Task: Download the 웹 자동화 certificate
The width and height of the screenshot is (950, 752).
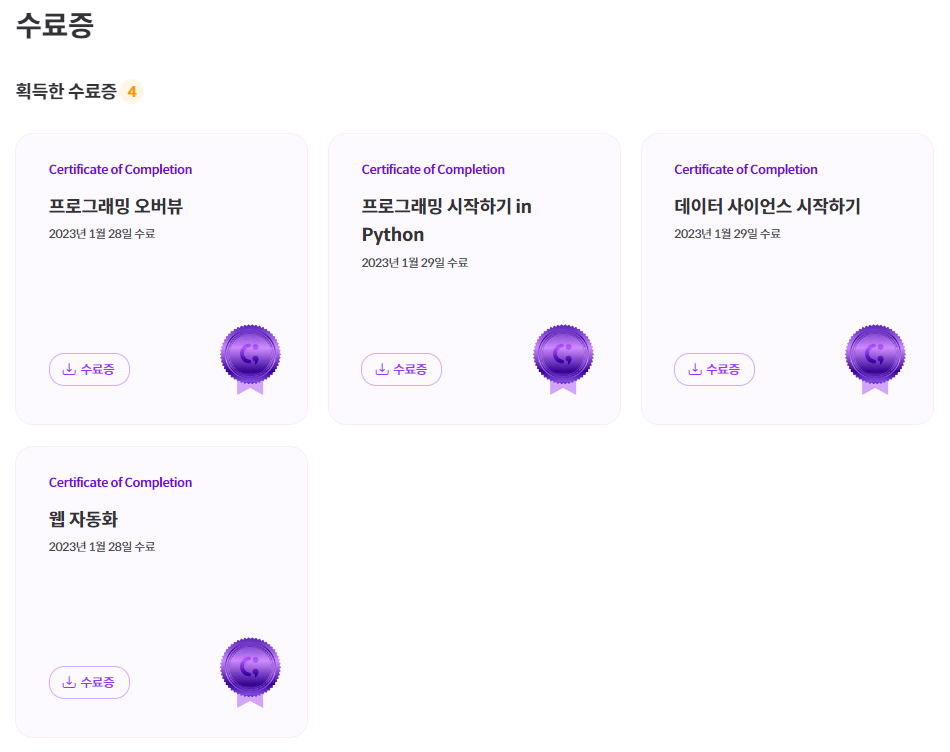Action: (x=89, y=682)
